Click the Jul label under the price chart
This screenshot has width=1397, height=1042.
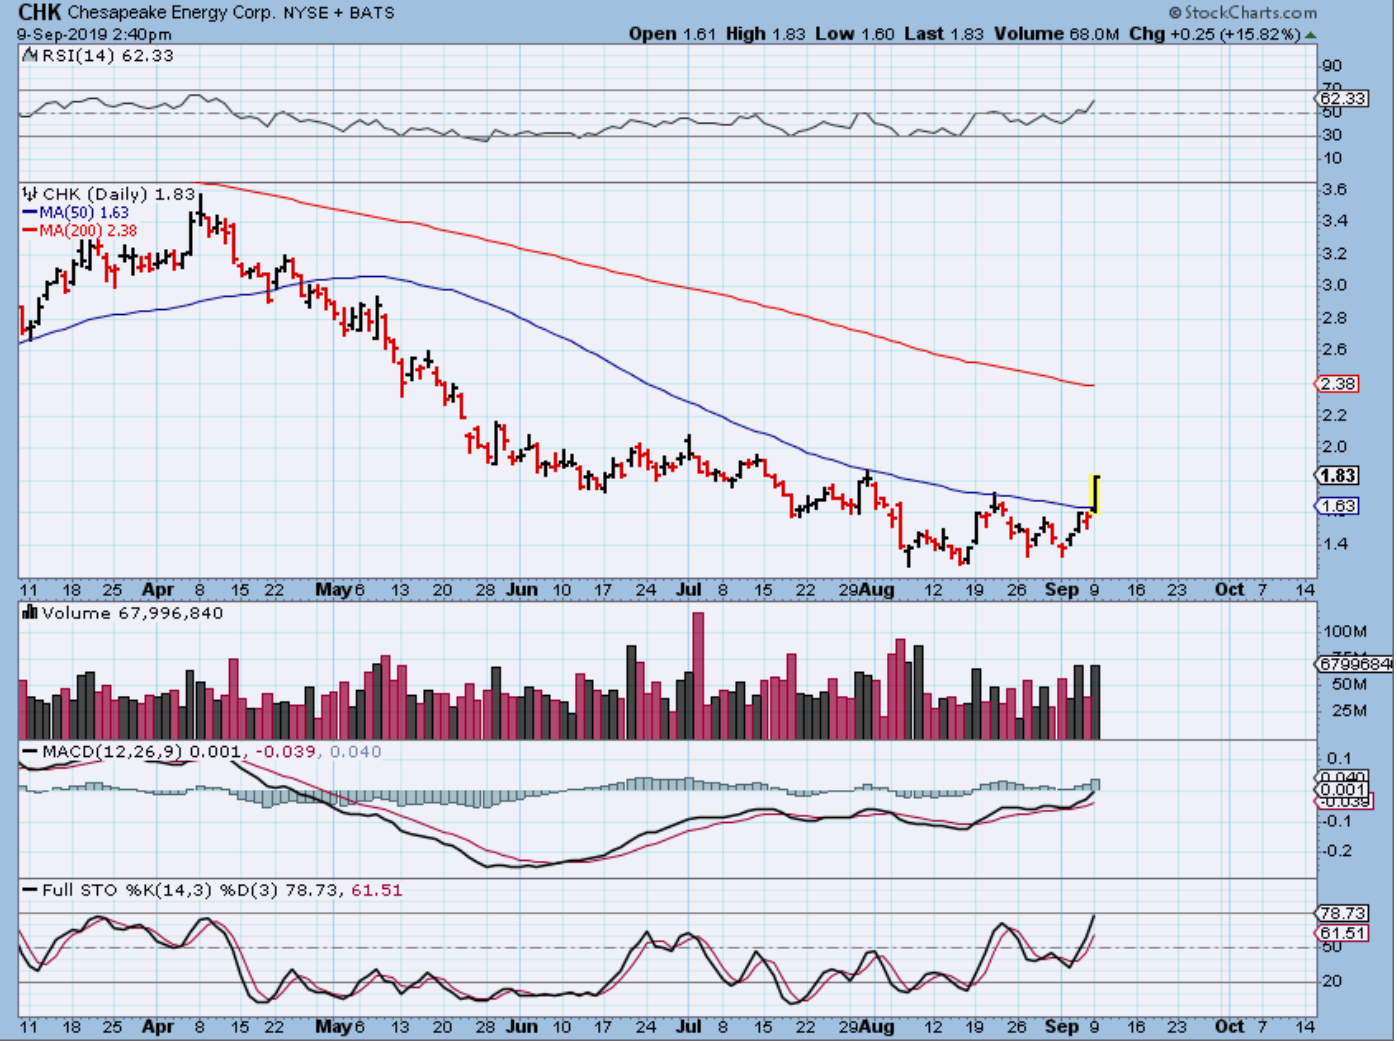click(688, 590)
